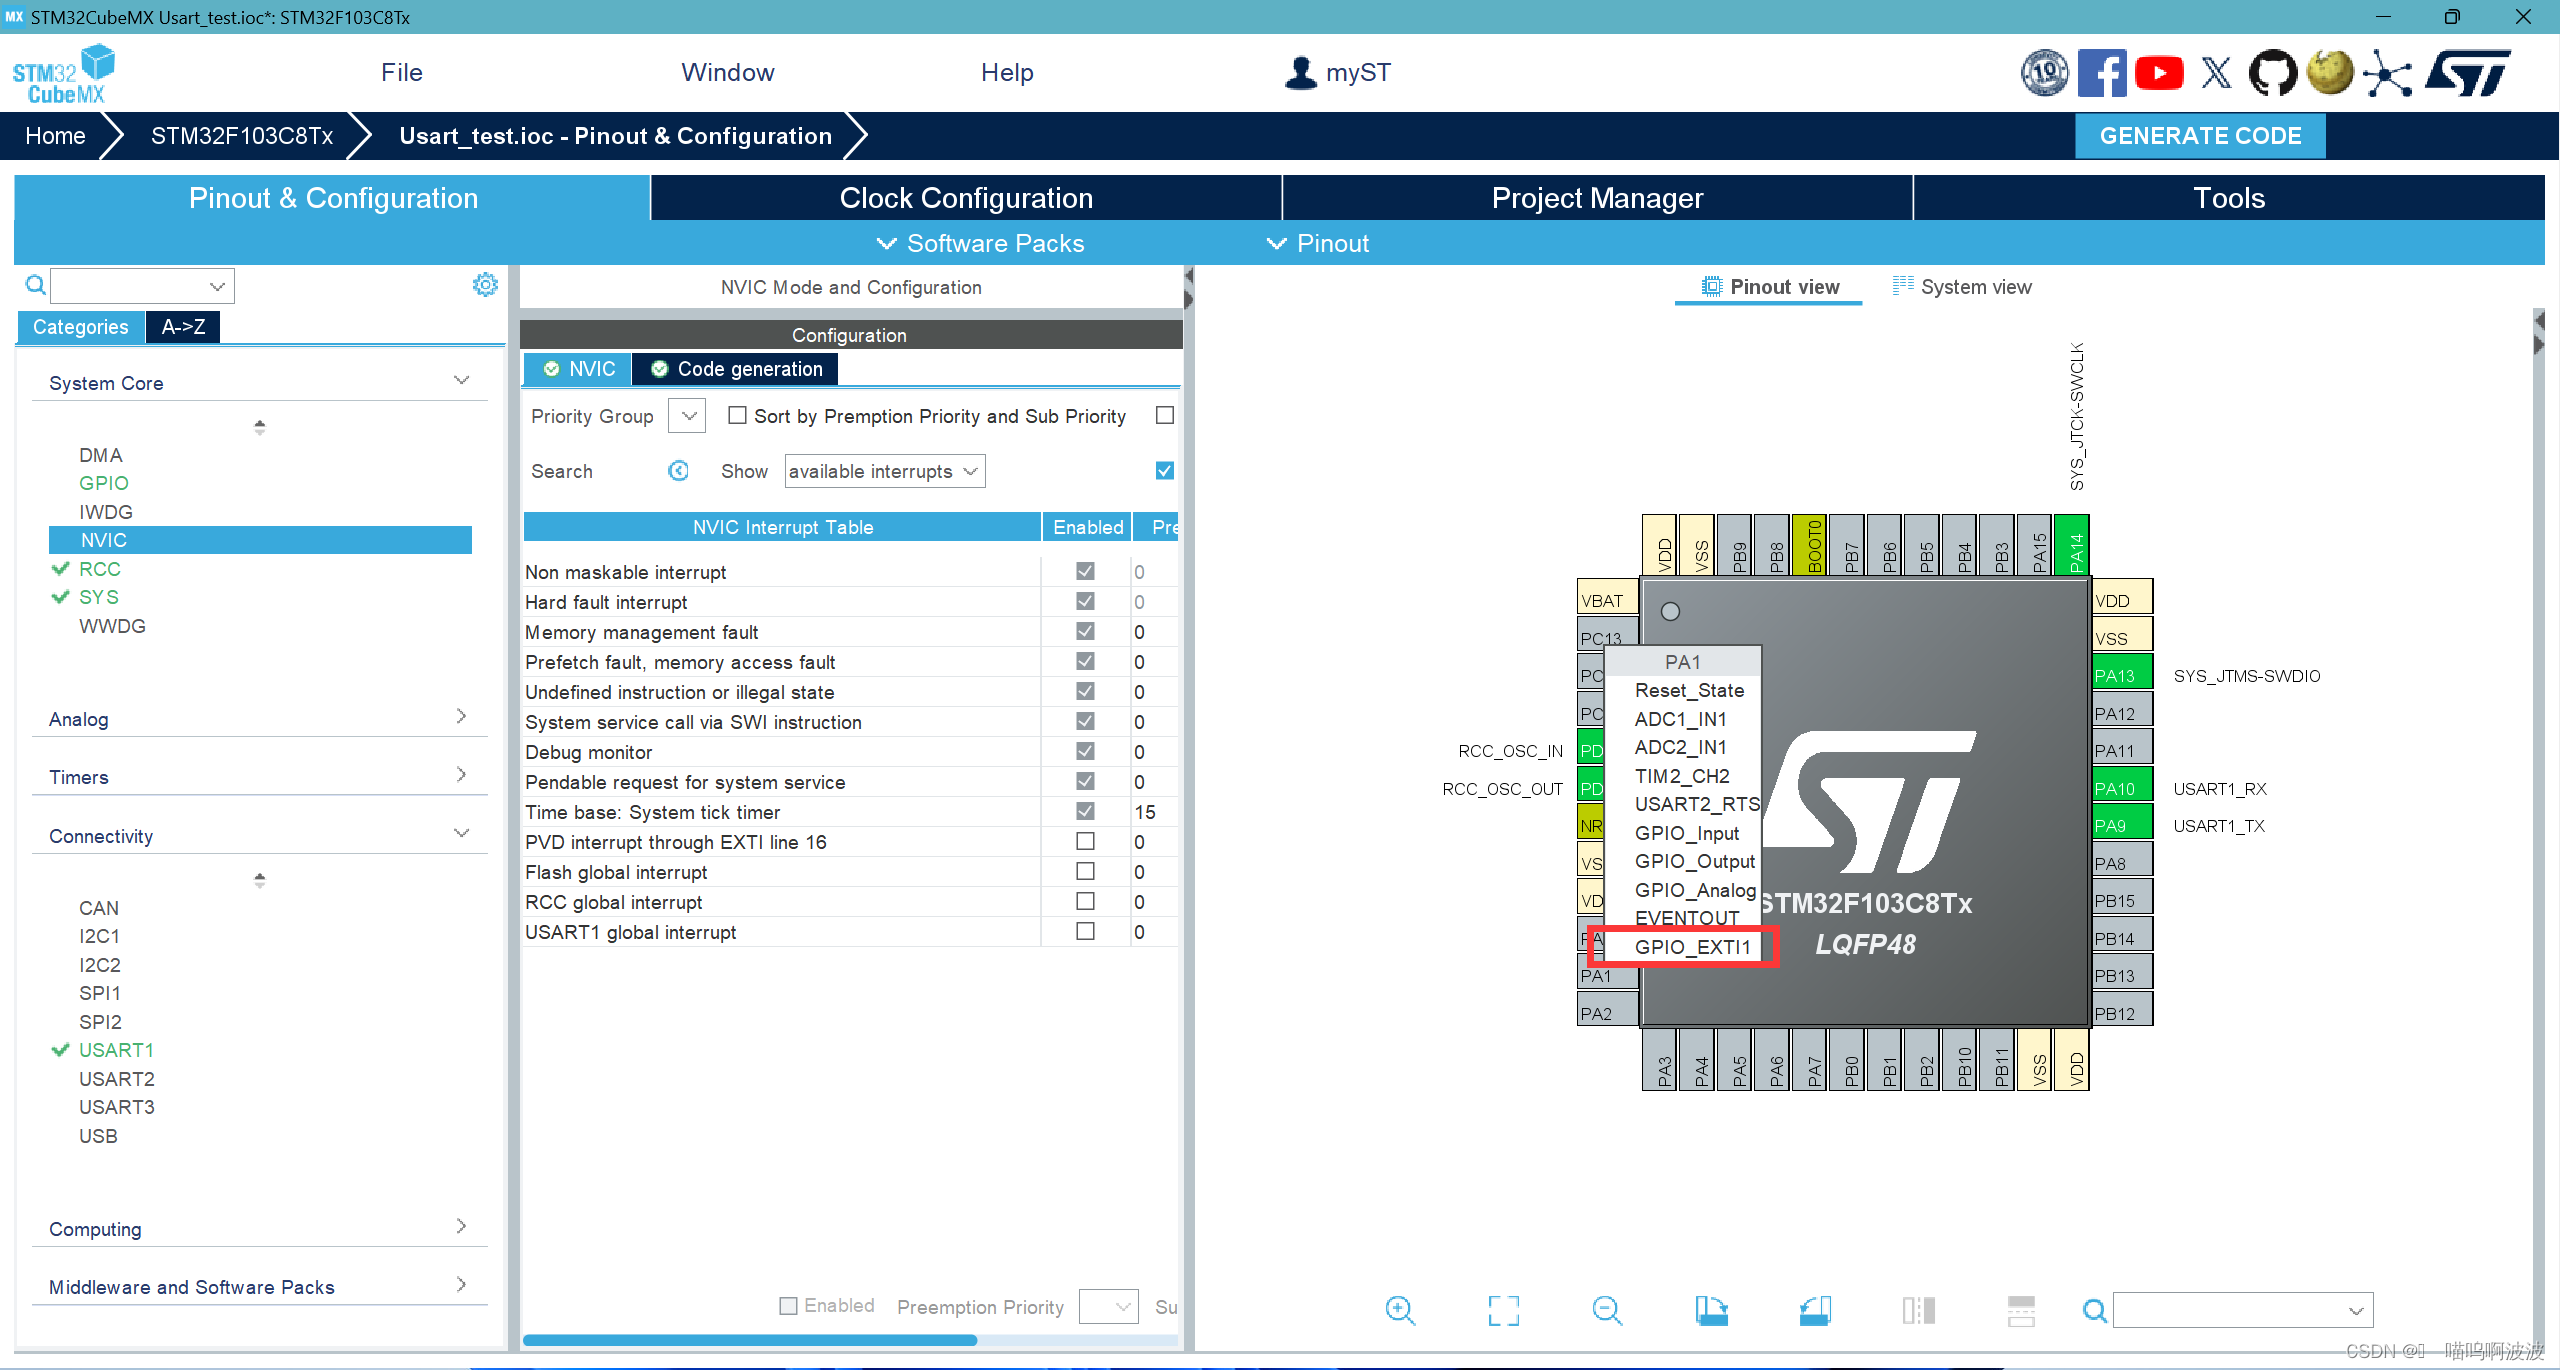Enable PVD interrupt through EXTI line 16
2560x1370 pixels.
pos(1085,841)
